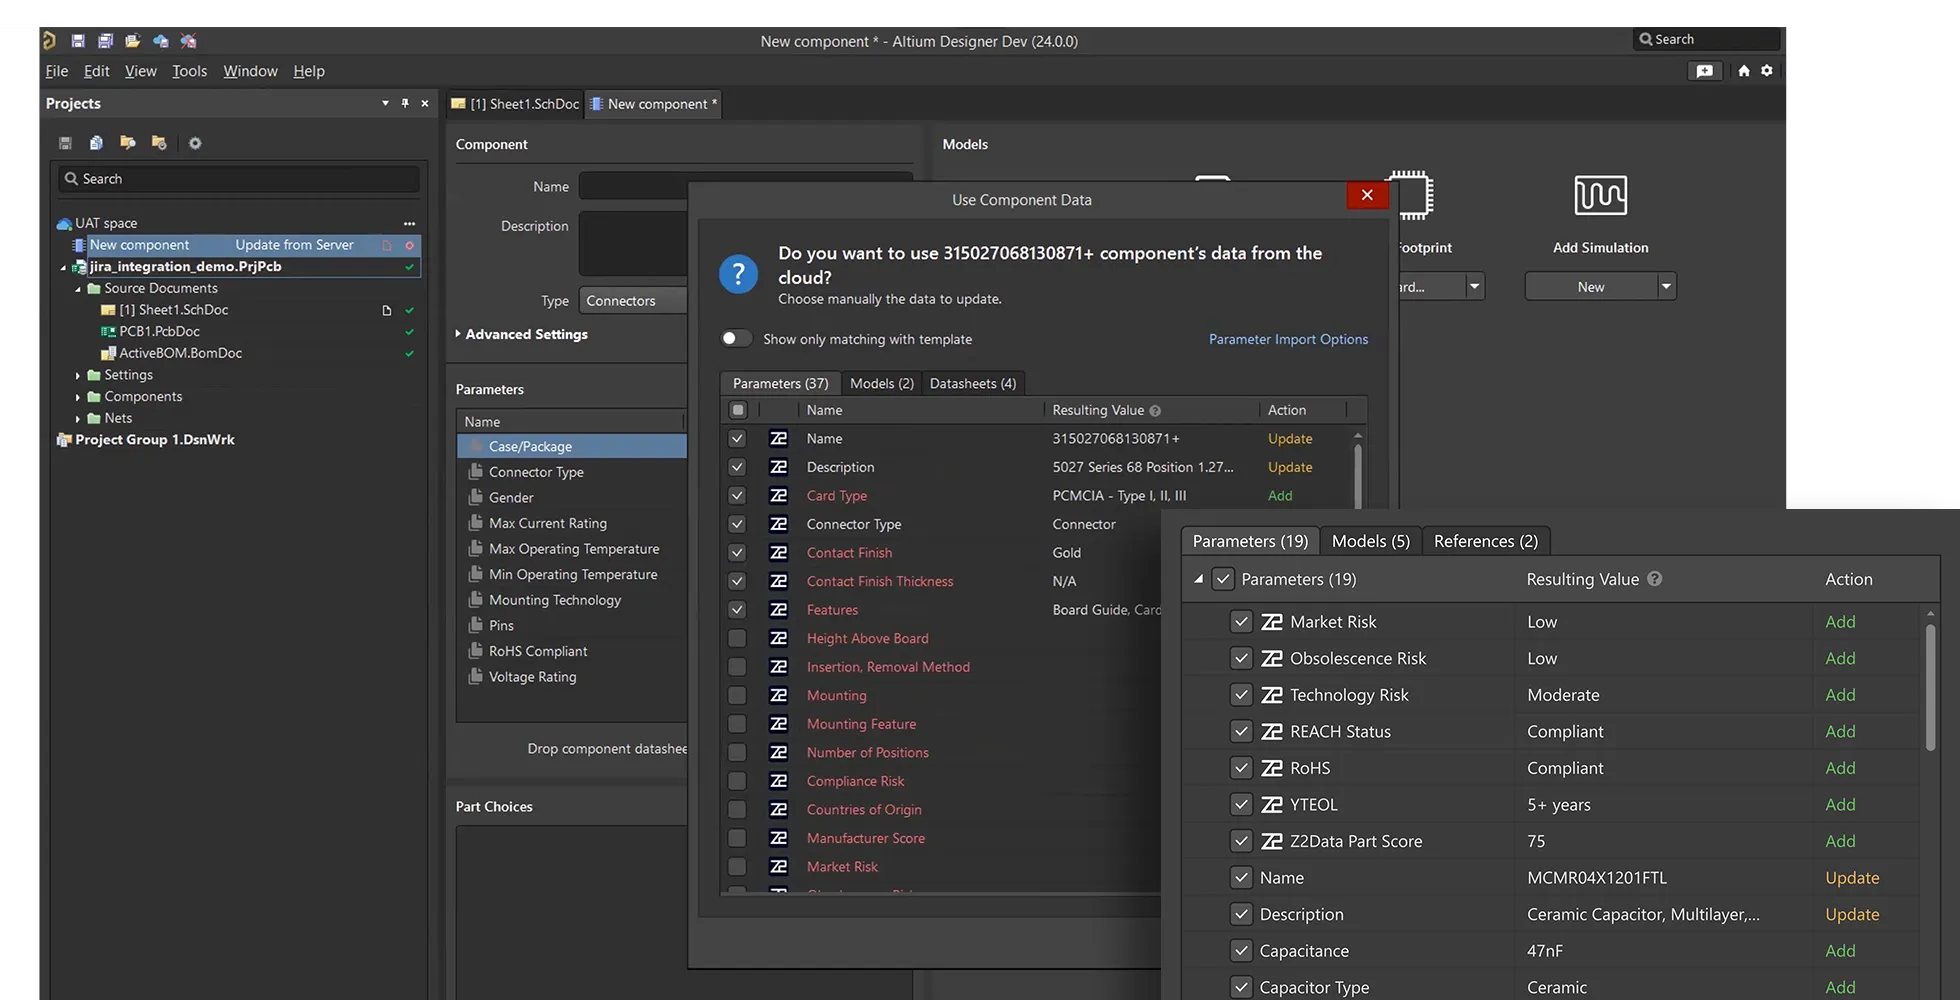Save the active document with the title-bar disk icon

point(78,41)
